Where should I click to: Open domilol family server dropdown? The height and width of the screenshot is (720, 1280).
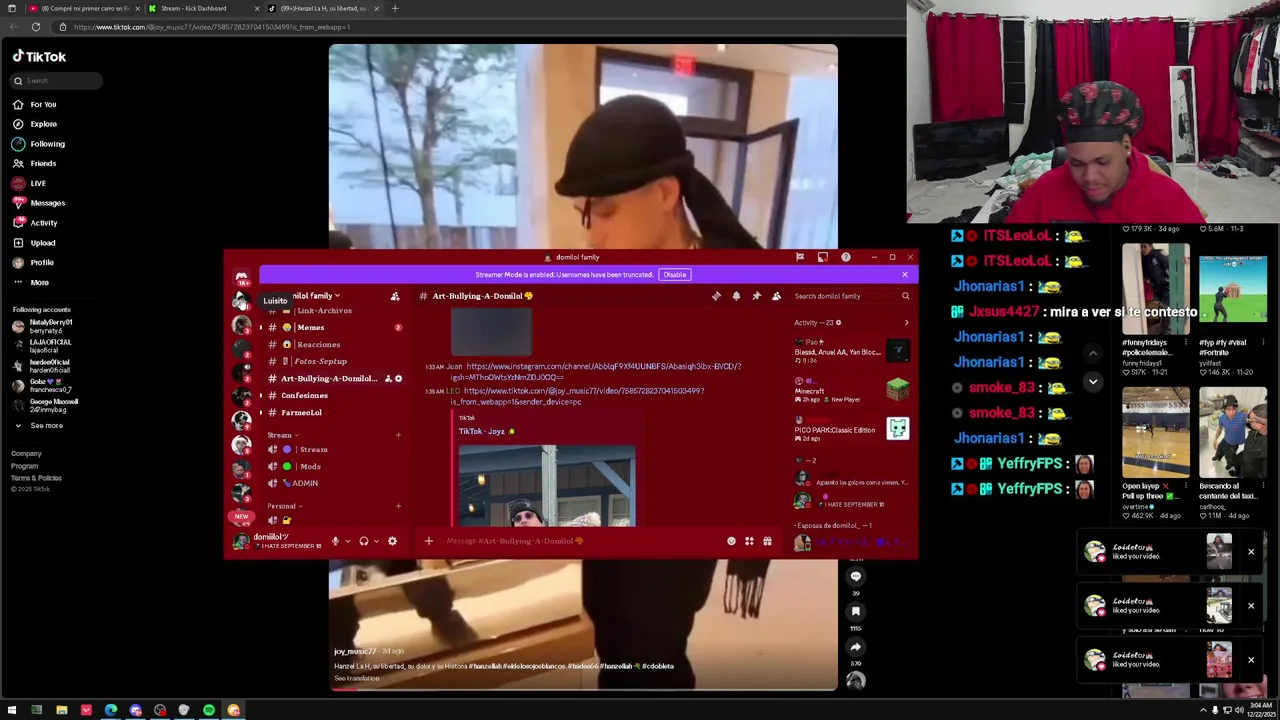pos(314,296)
